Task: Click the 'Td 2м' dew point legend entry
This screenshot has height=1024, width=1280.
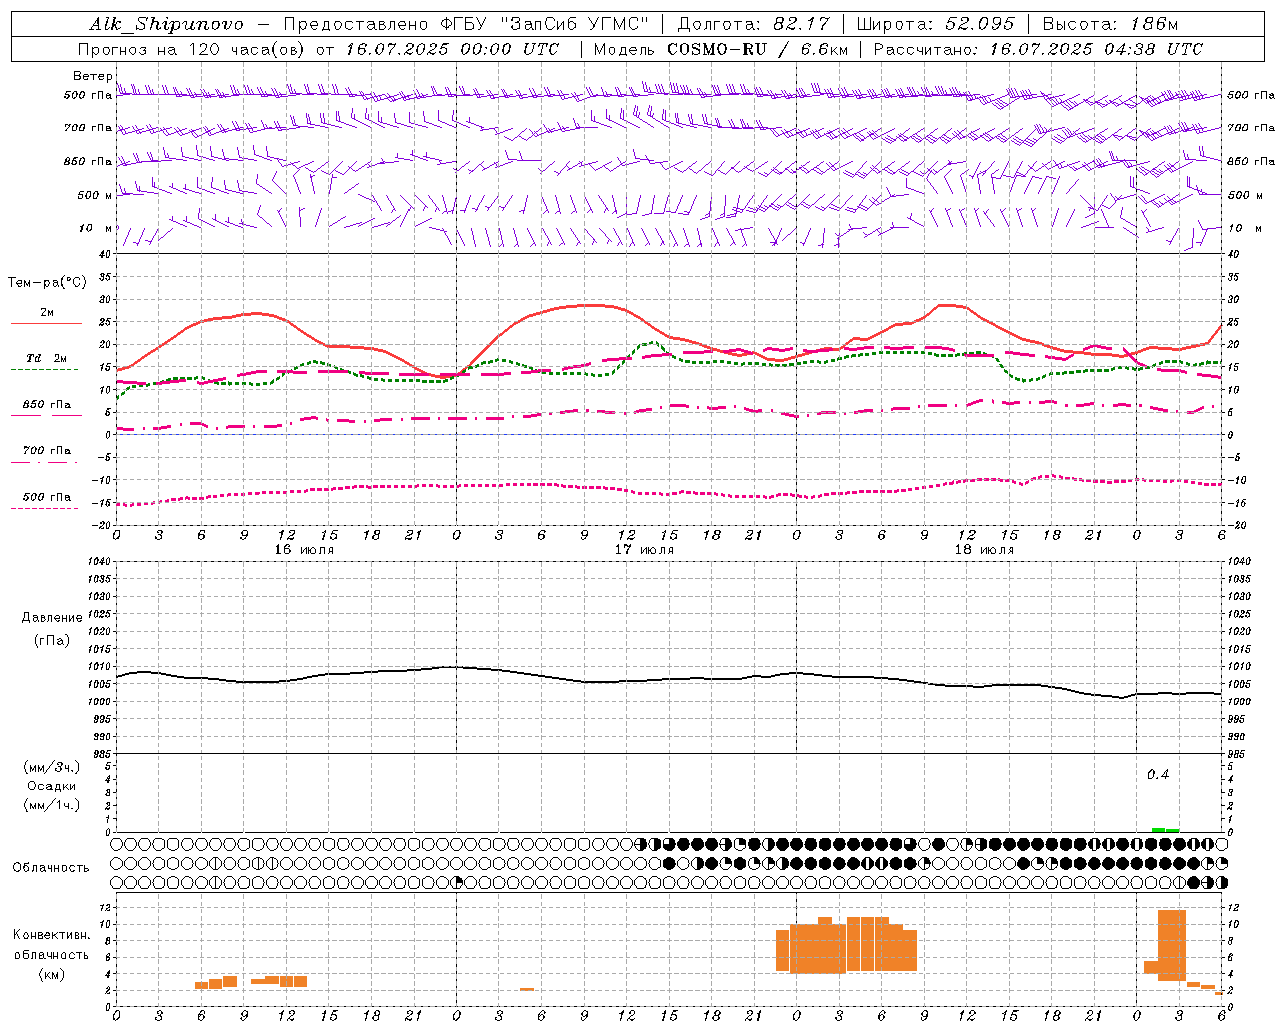Action: [x=47, y=358]
